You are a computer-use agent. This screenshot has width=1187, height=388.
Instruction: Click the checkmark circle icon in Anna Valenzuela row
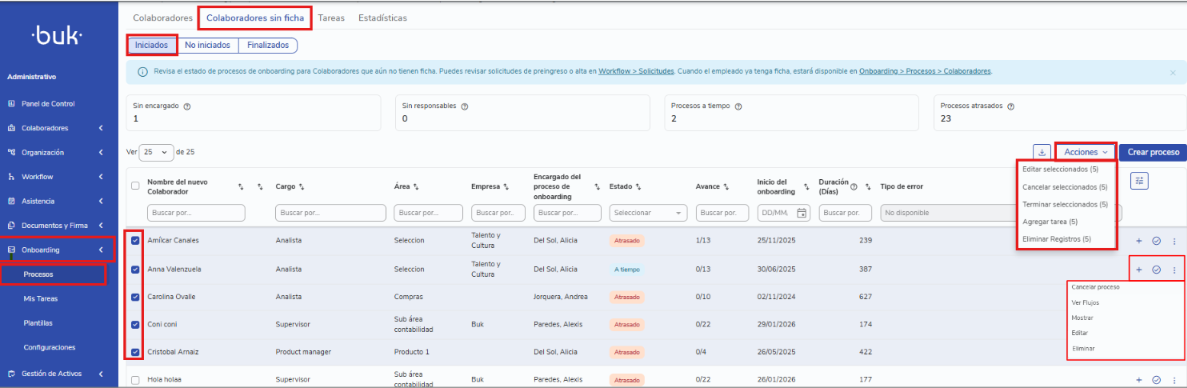click(x=1156, y=269)
